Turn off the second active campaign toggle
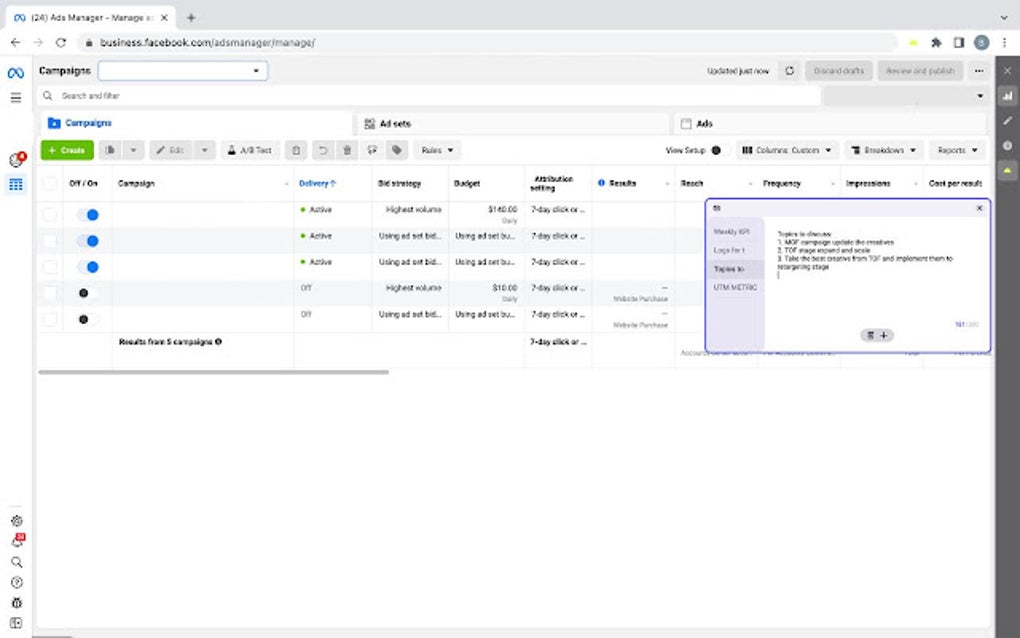 pos(88,241)
